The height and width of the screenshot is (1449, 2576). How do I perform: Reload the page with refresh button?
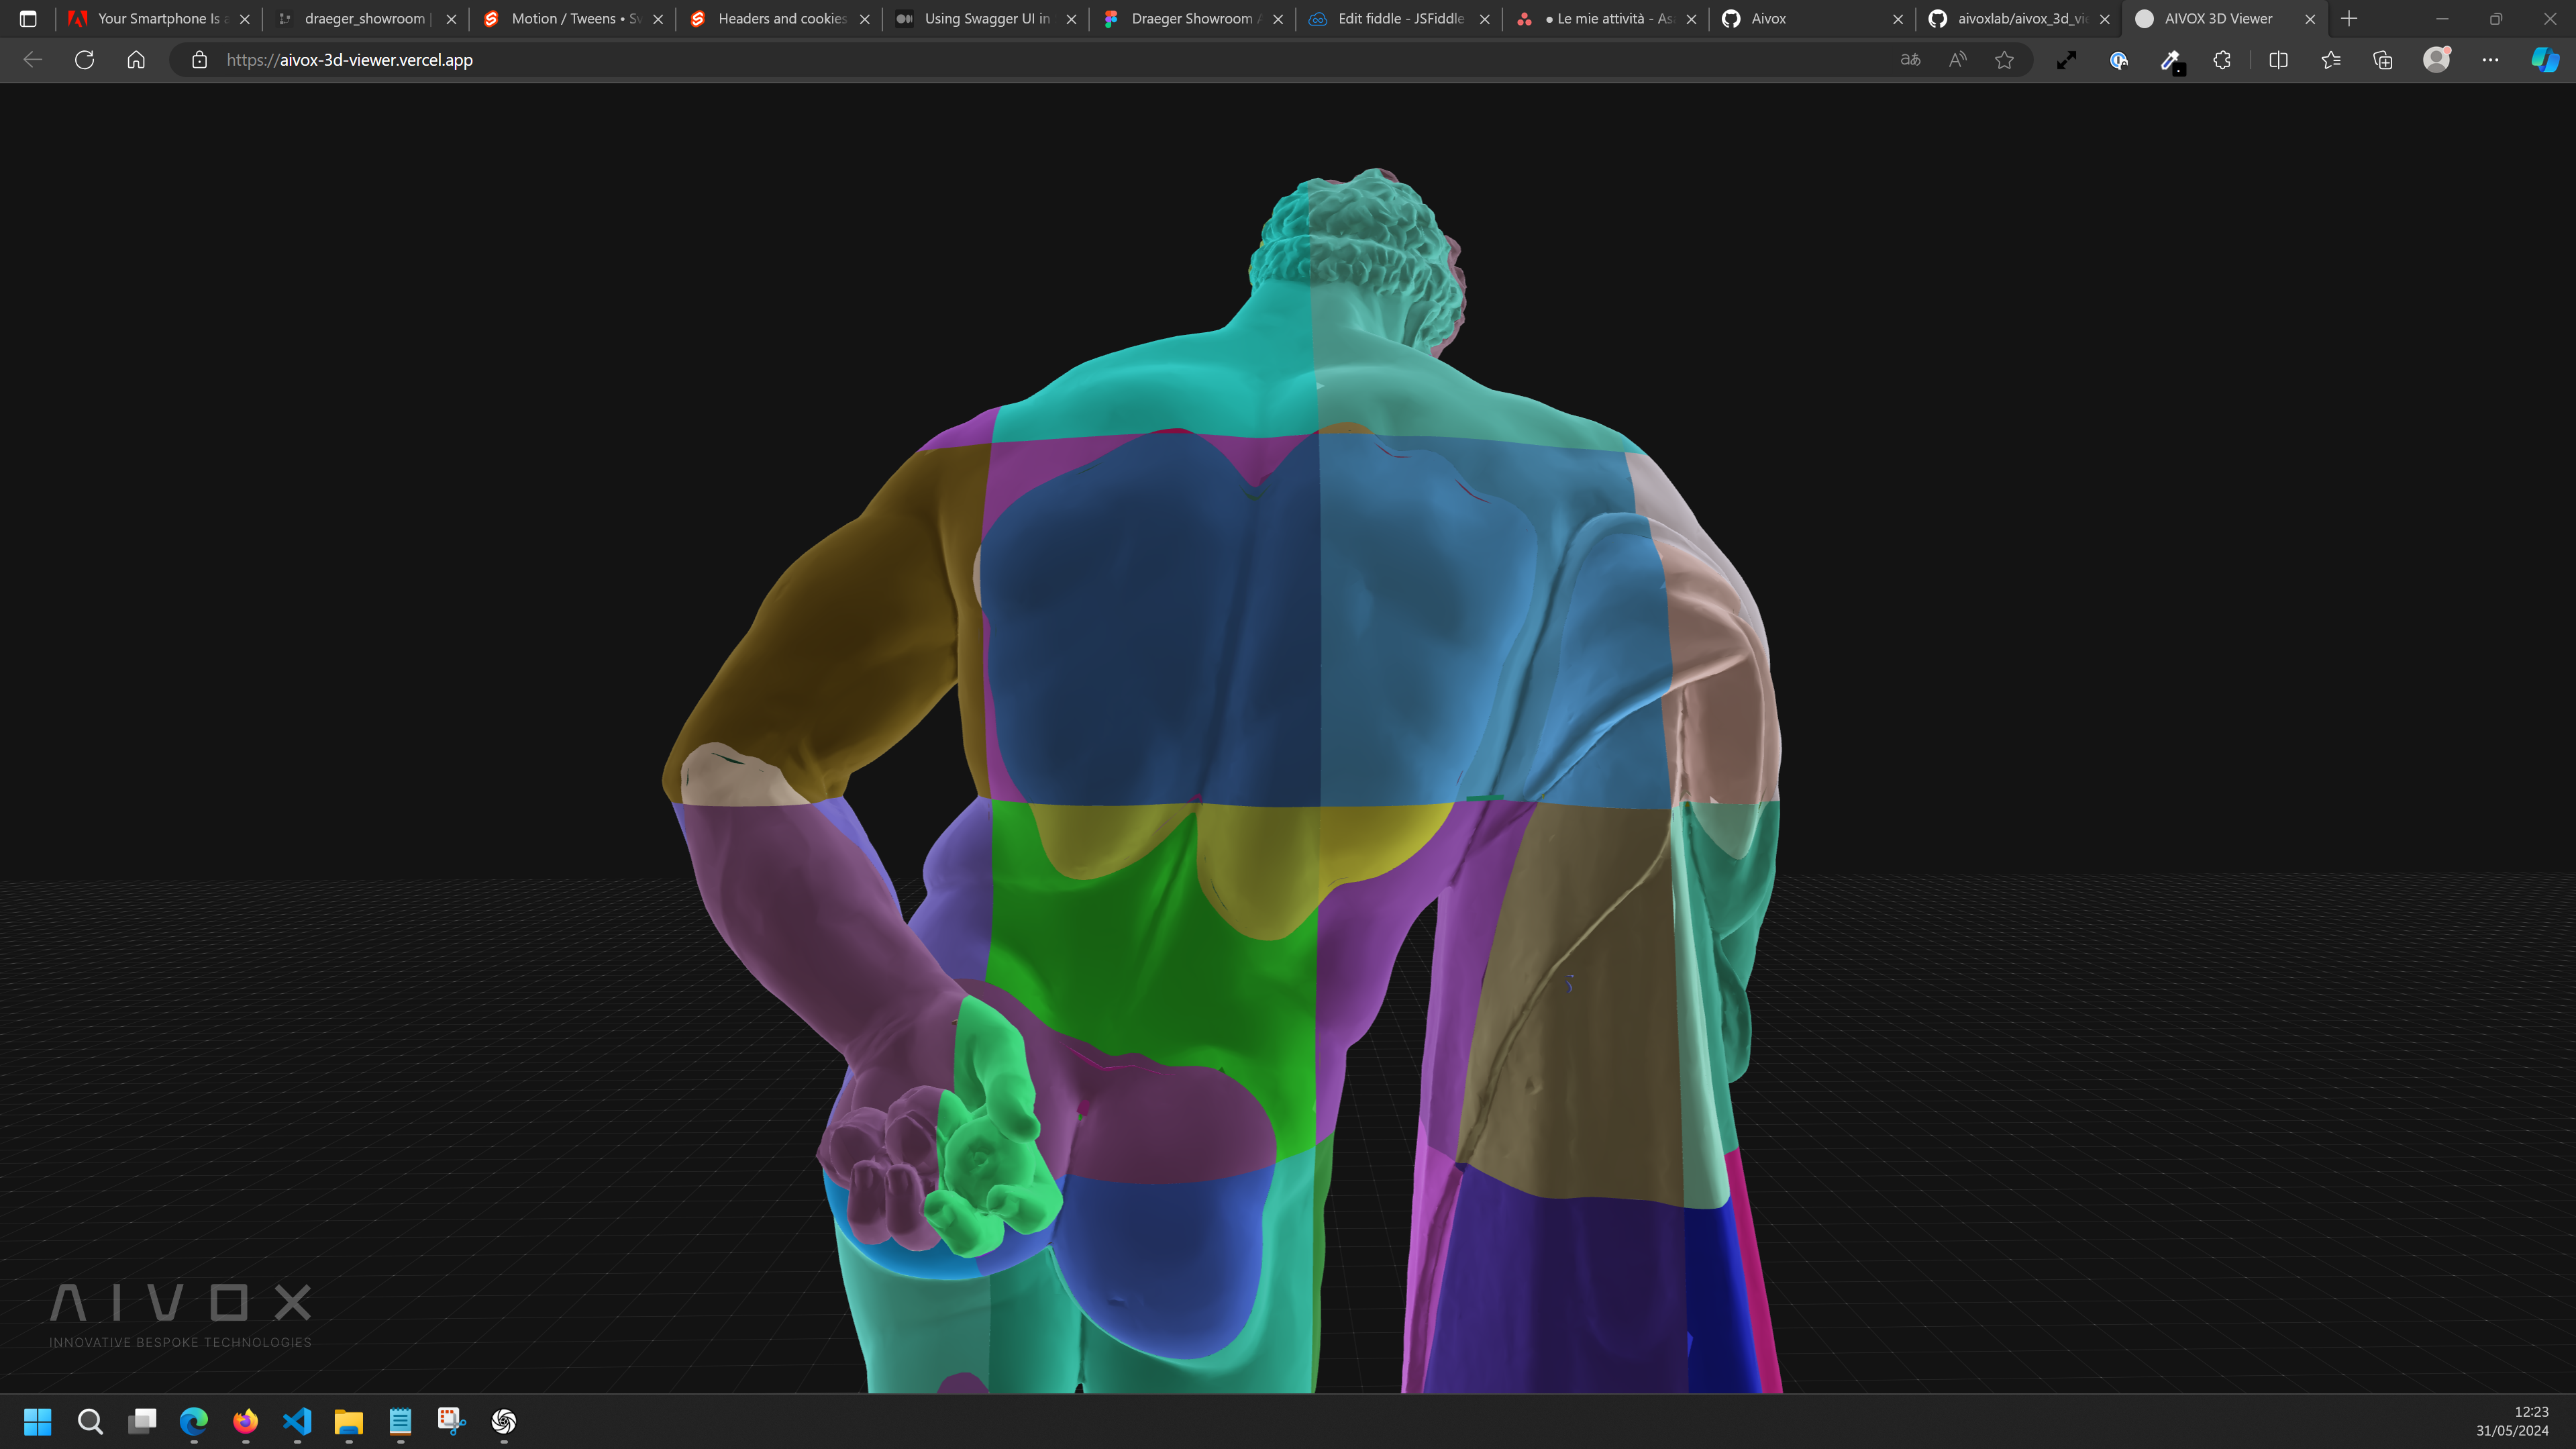pos(84,60)
